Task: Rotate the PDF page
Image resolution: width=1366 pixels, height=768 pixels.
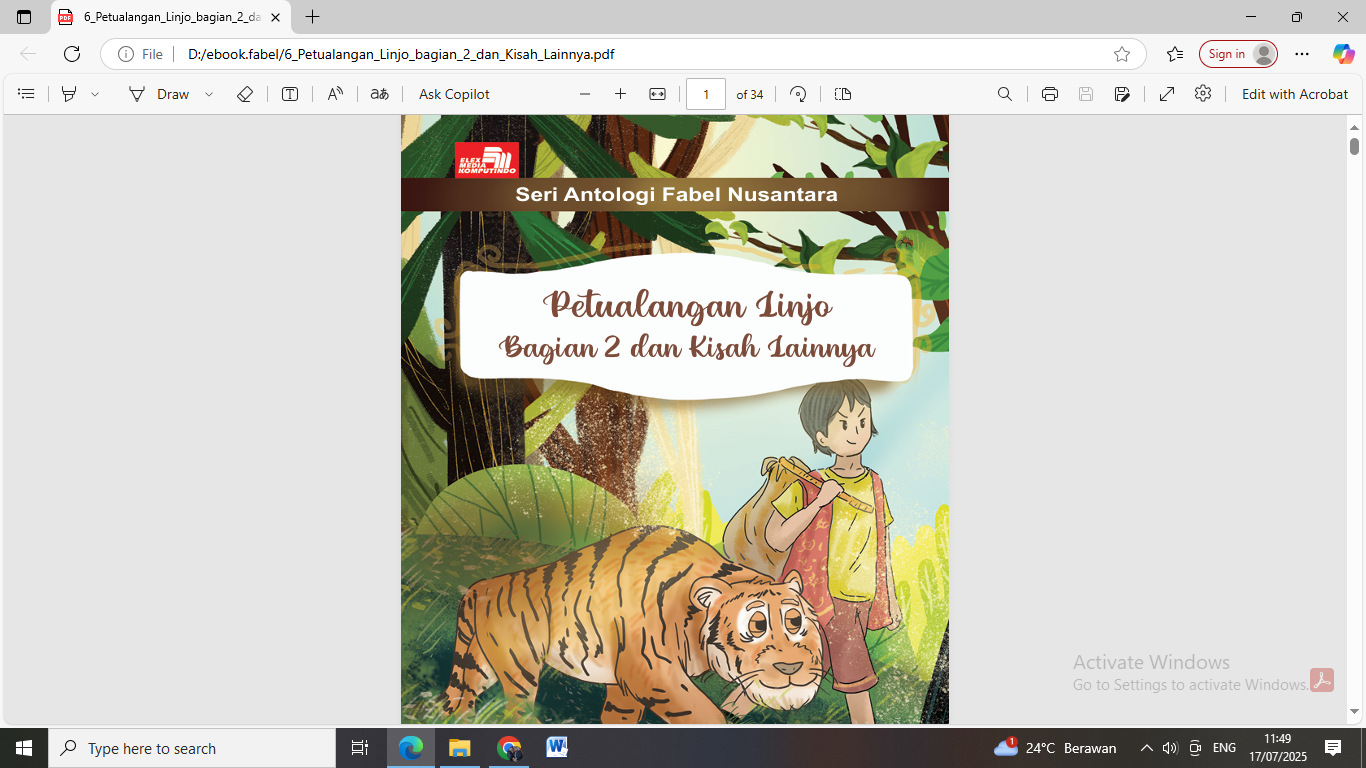Action: [796, 93]
